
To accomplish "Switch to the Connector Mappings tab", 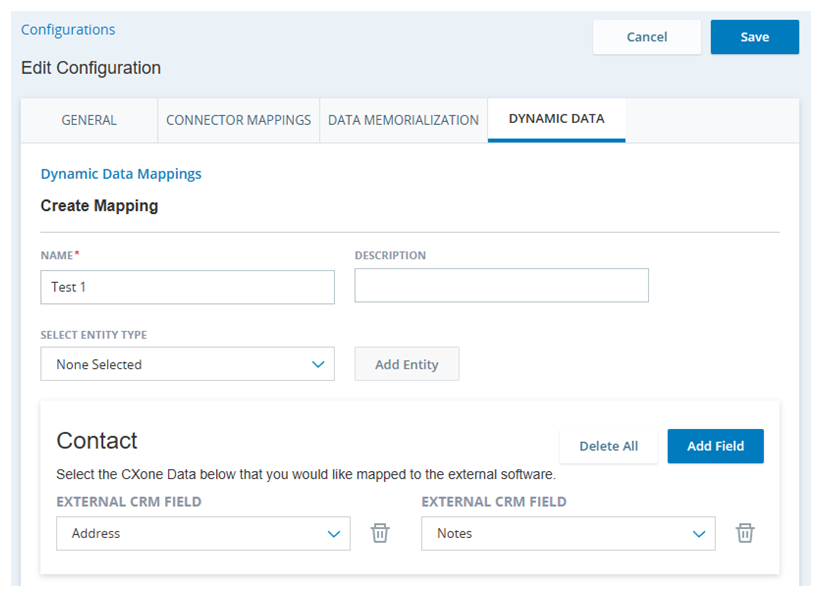I will pyautogui.click(x=238, y=120).
